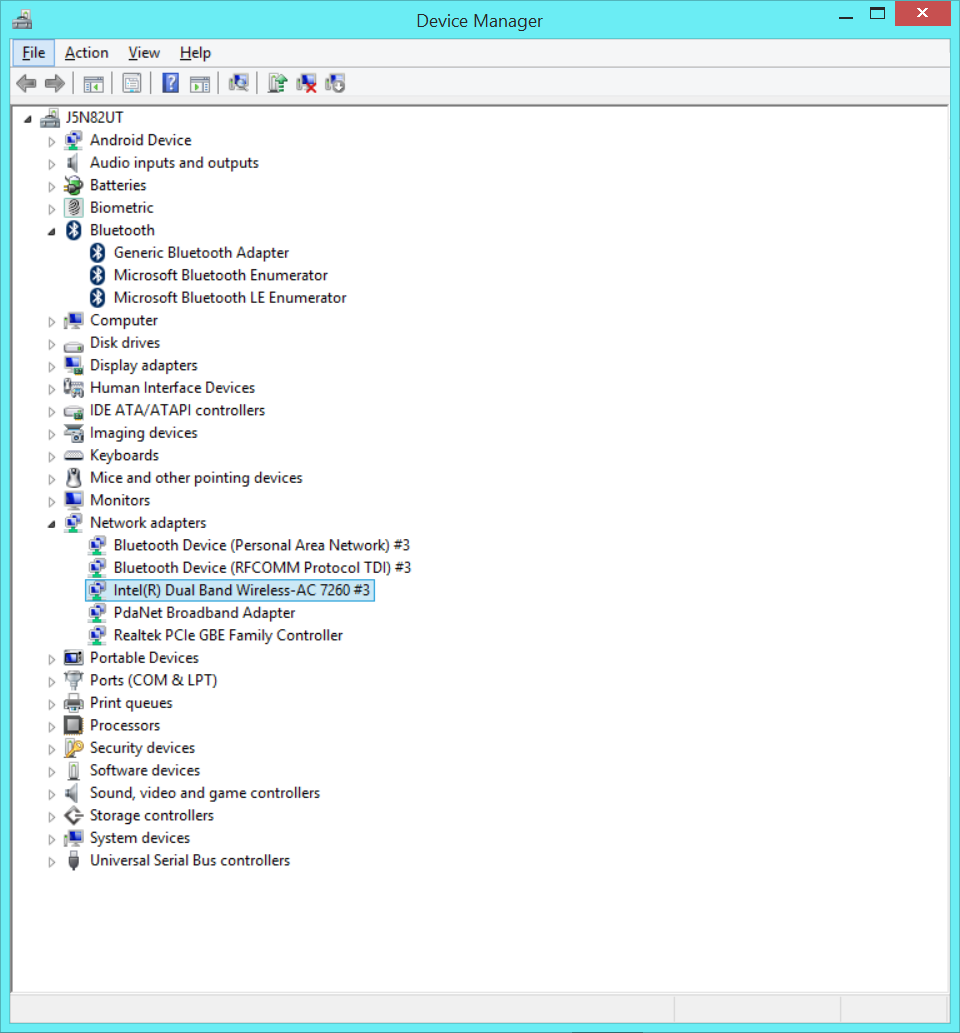Select Bluetooth Device (Personal Area Network) #3

pyautogui.click(x=262, y=545)
